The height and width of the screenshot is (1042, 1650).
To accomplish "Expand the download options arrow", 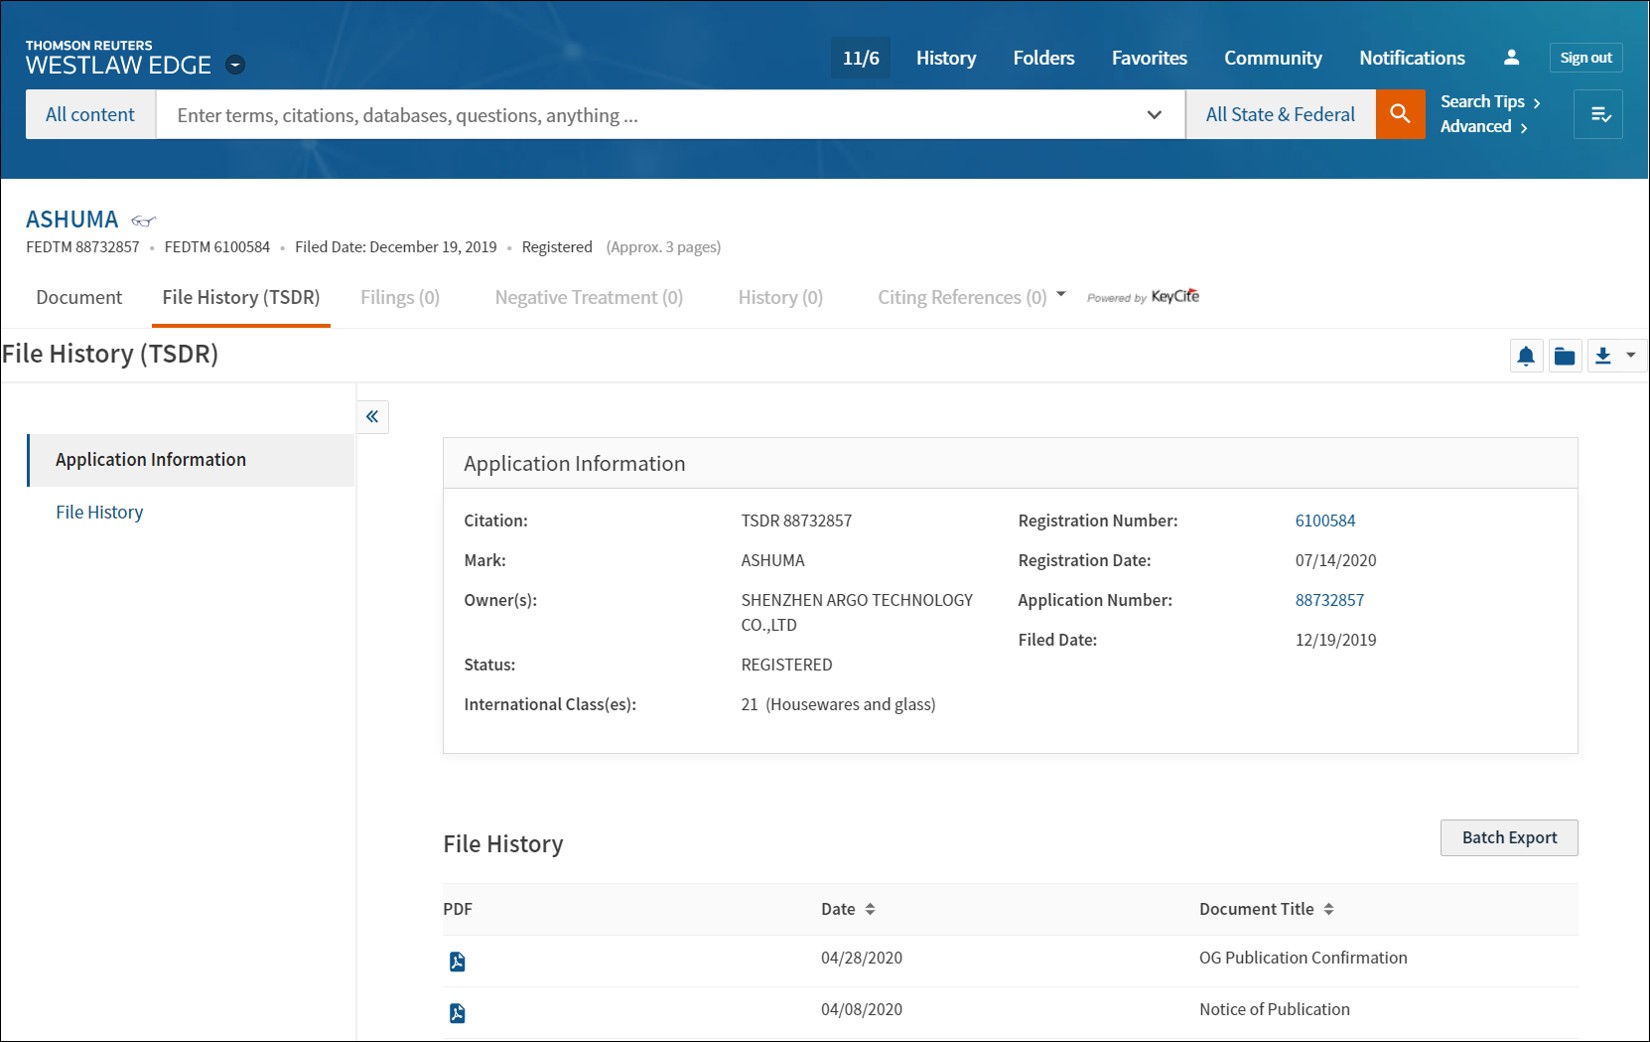I will [x=1631, y=355].
